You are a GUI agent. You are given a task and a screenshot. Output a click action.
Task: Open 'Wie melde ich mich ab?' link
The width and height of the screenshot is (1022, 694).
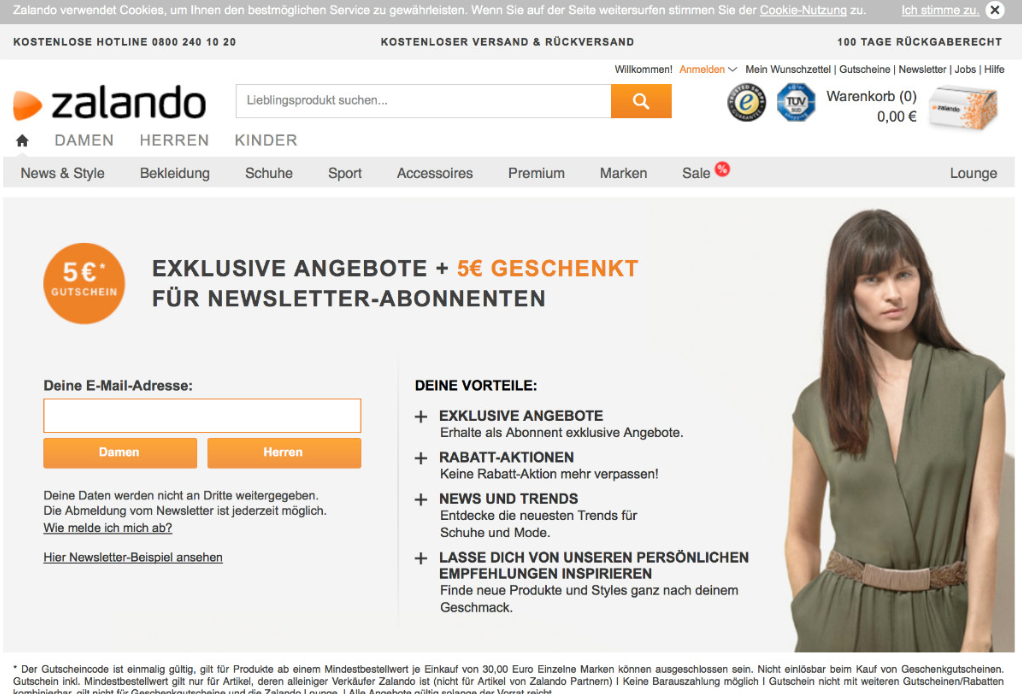[108, 528]
